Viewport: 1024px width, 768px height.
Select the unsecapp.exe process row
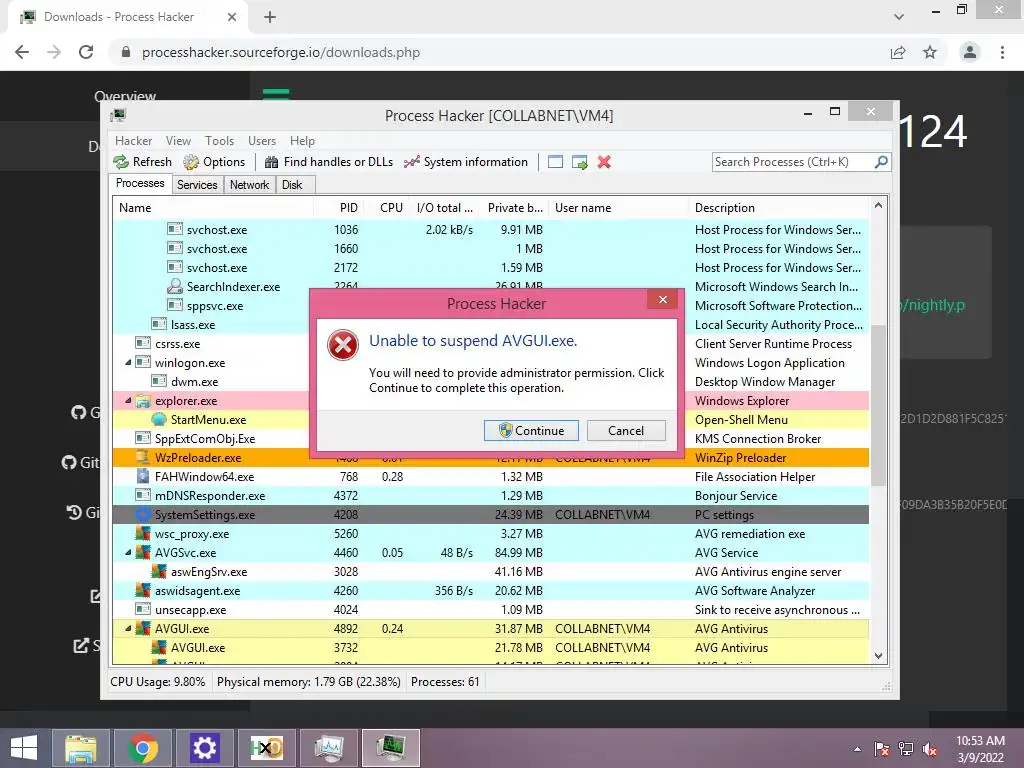[490, 609]
